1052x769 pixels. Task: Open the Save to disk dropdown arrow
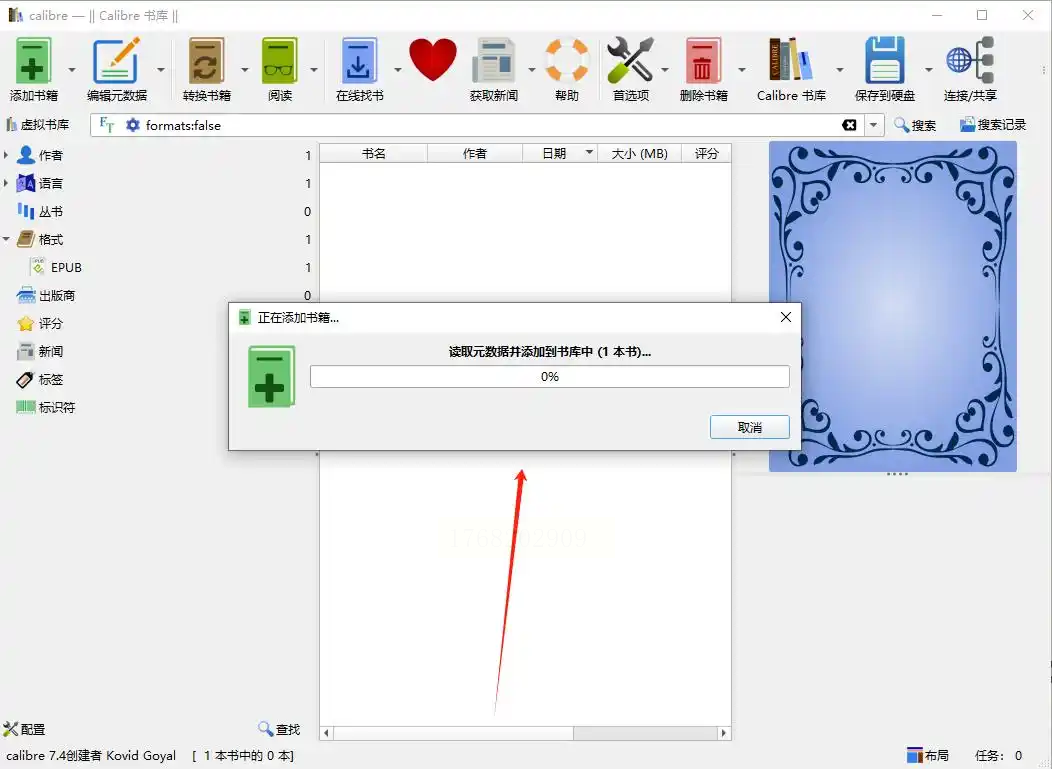[x=929, y=69]
